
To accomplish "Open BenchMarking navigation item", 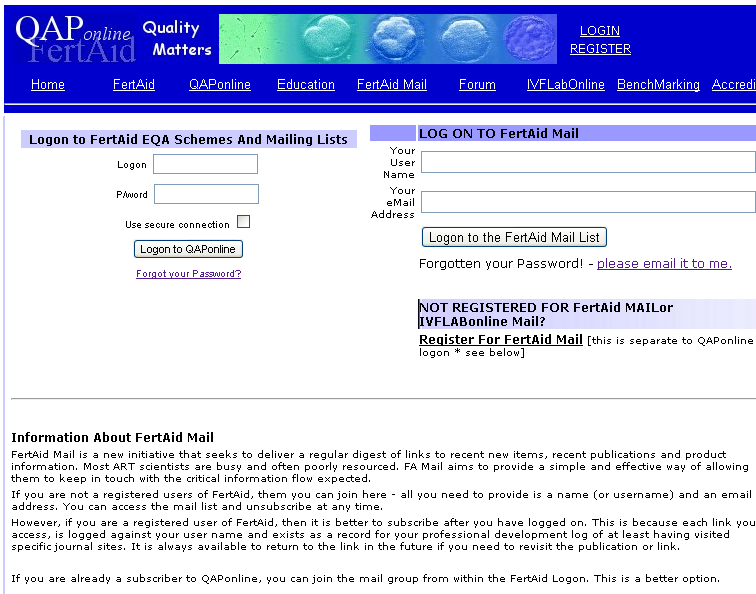I will click(658, 84).
